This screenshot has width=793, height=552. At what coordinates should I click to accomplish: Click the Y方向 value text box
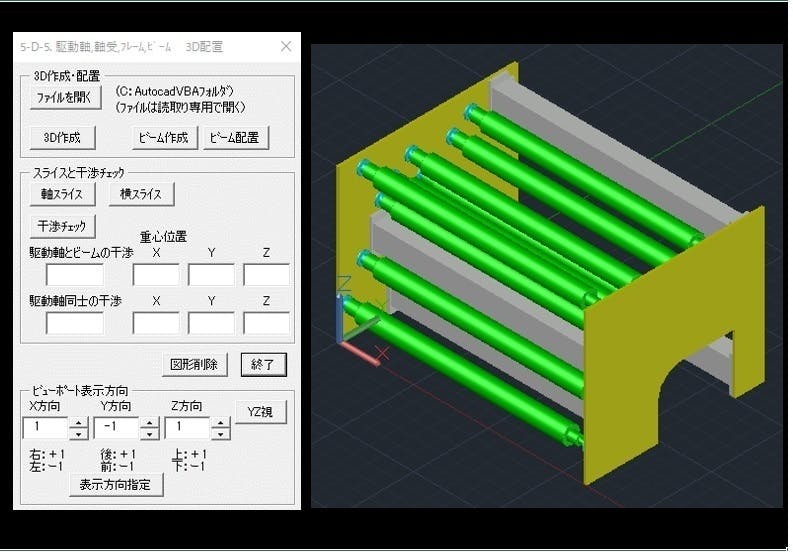point(115,428)
